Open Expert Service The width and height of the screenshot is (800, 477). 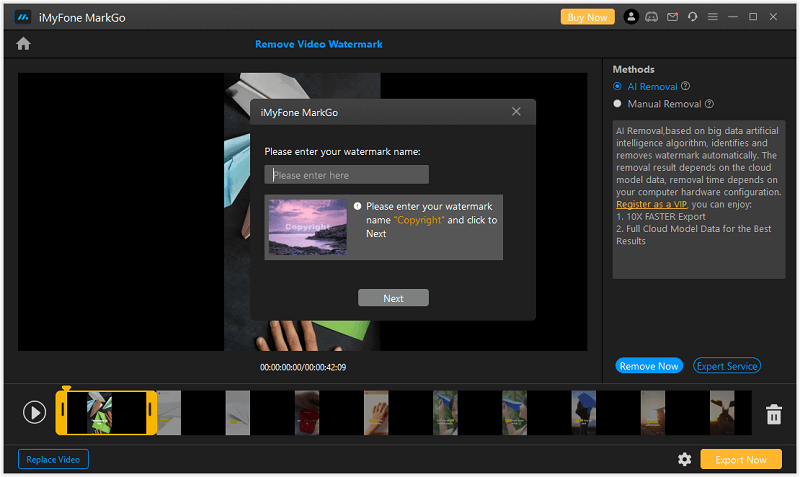[727, 366]
